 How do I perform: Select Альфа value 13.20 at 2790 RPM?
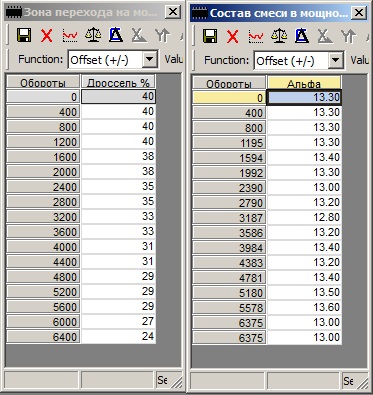pyautogui.click(x=304, y=202)
